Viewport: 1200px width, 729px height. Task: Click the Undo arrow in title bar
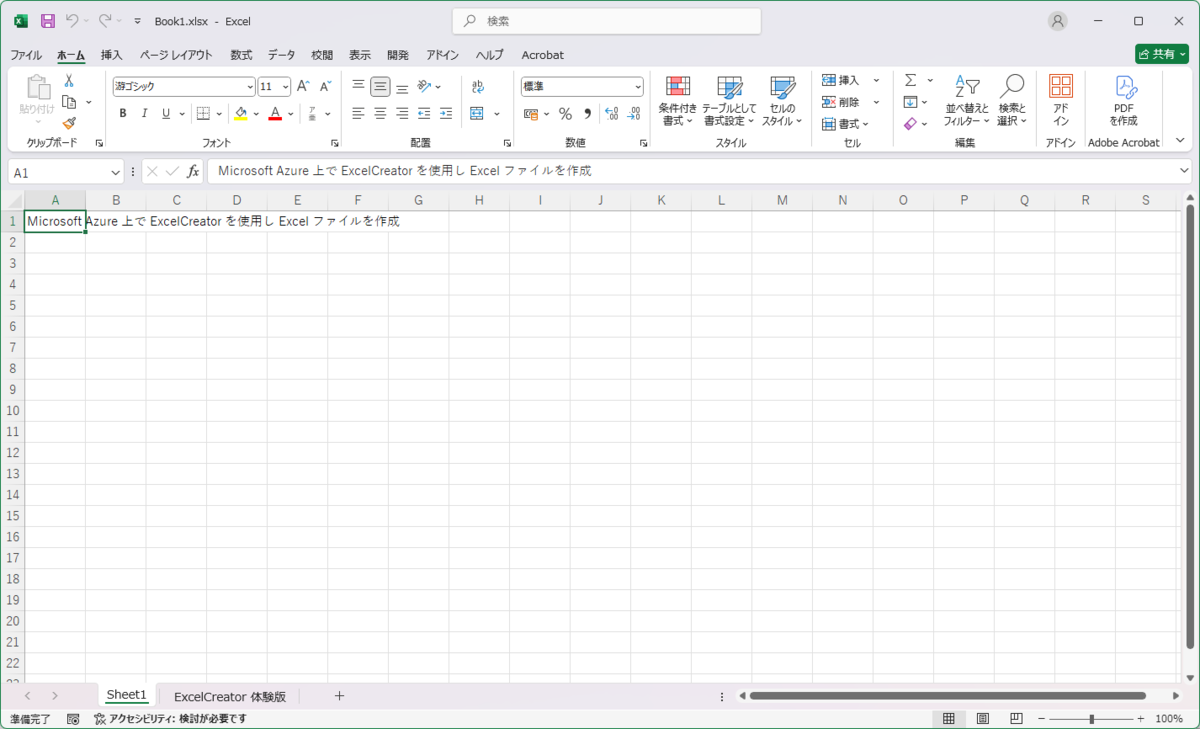coord(72,21)
